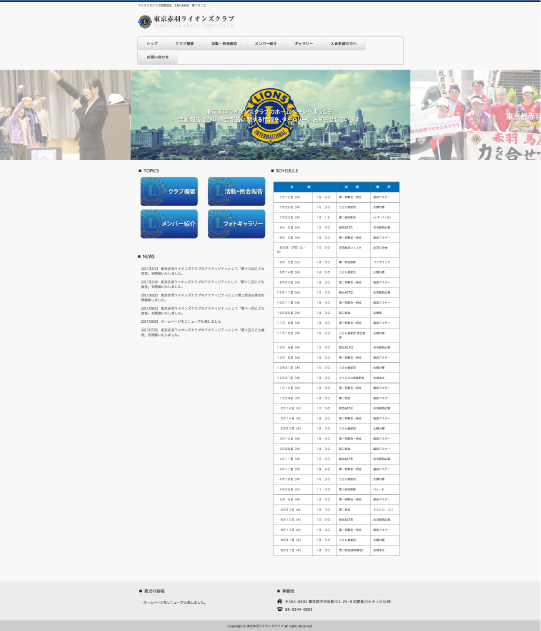
Task: Select クラブ概要 in the navigation bar
Action: (184, 43)
